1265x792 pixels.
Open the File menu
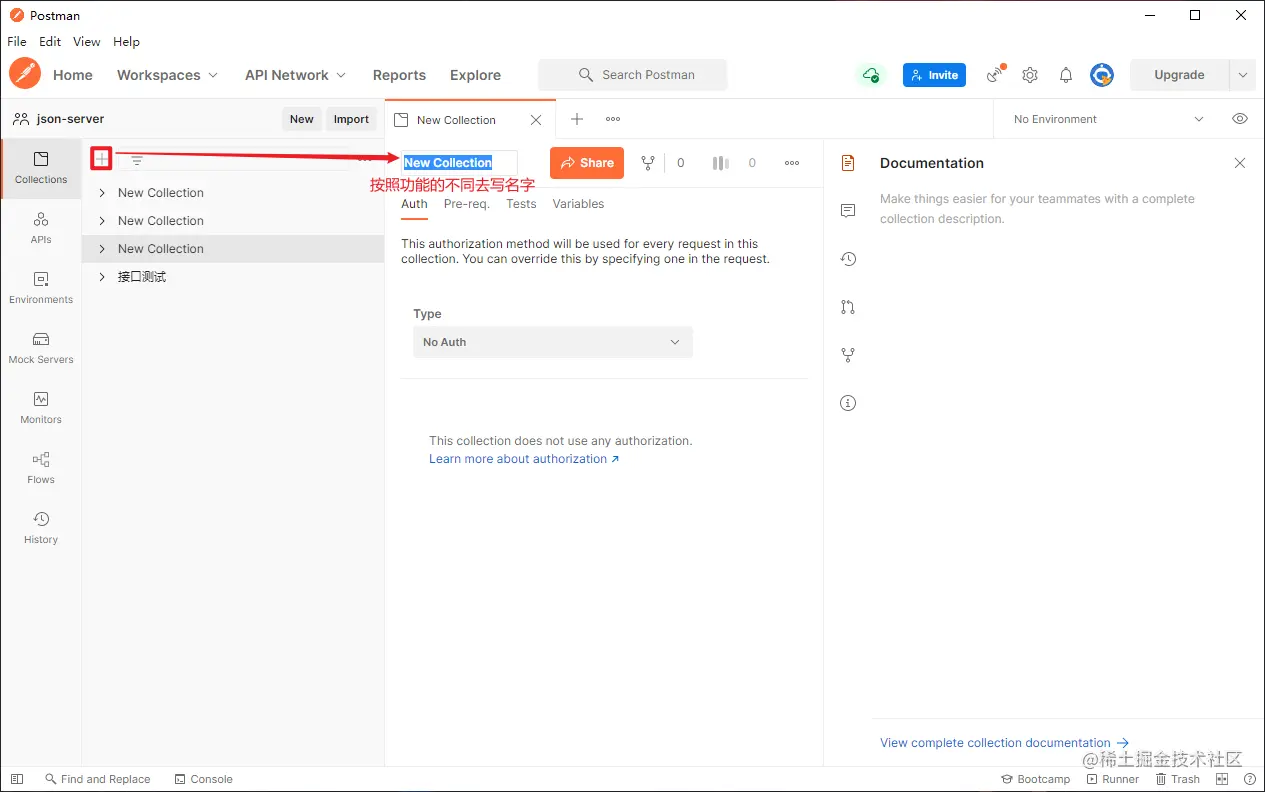17,42
